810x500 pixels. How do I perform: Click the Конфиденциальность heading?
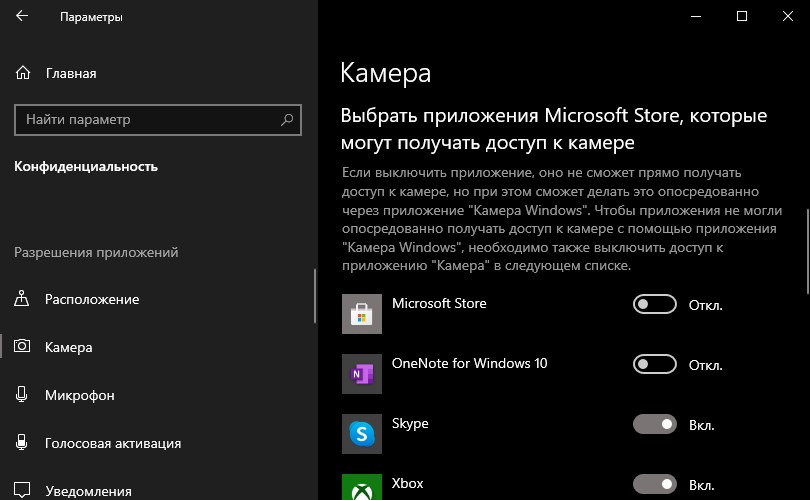(x=86, y=166)
